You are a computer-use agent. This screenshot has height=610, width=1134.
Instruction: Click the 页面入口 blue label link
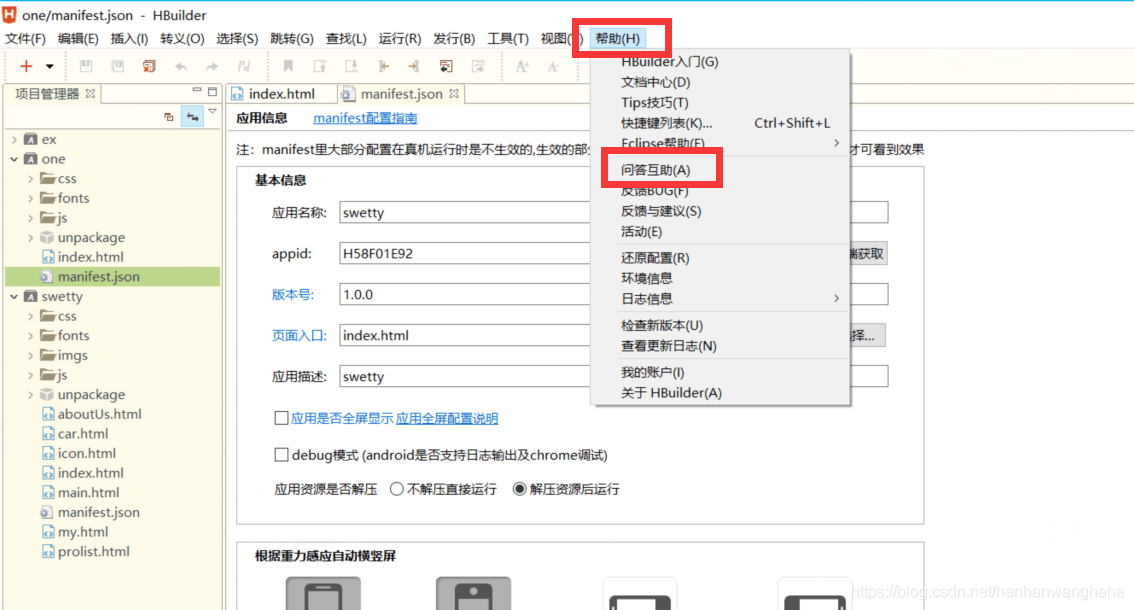coord(299,336)
